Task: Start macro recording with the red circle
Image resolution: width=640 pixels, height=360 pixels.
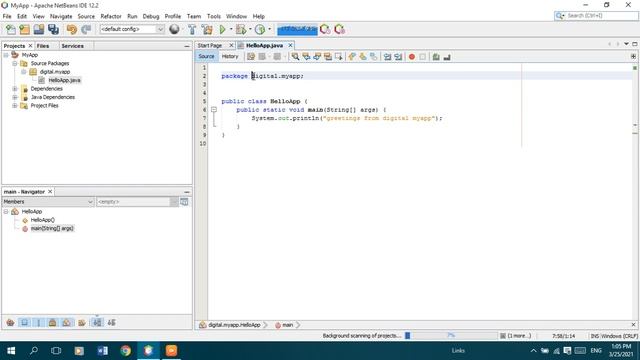Action: [412, 57]
